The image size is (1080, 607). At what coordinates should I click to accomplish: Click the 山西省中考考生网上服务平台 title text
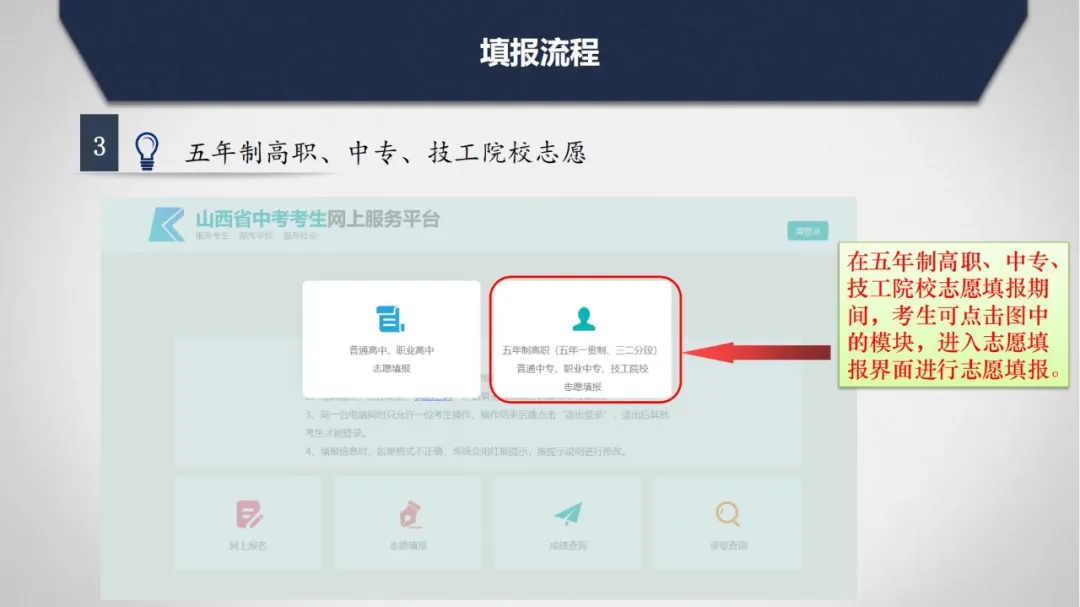(x=316, y=219)
